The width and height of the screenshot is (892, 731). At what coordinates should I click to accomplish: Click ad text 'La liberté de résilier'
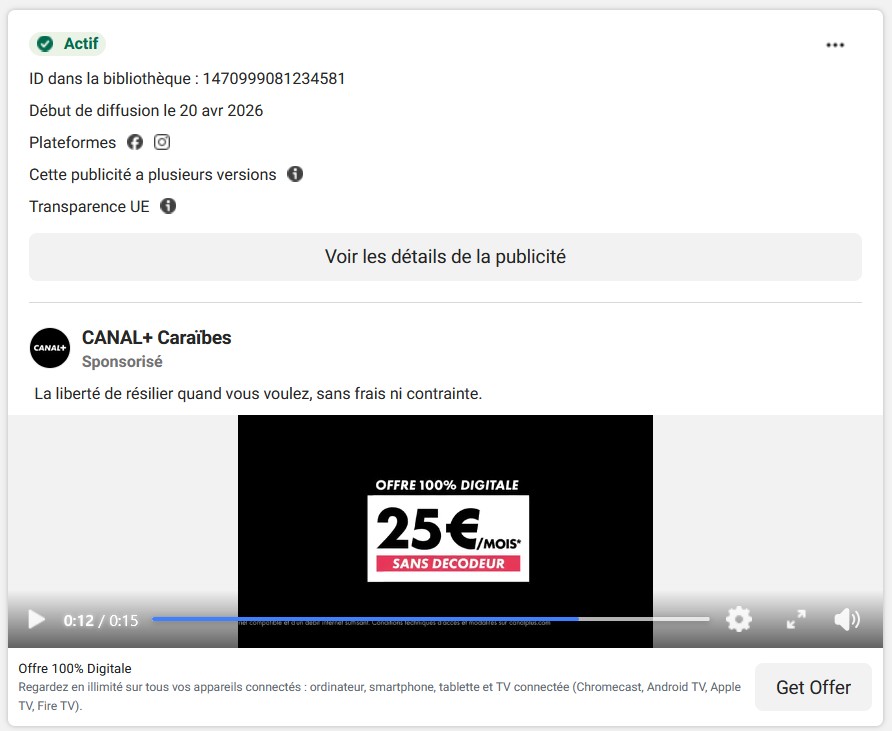click(258, 394)
